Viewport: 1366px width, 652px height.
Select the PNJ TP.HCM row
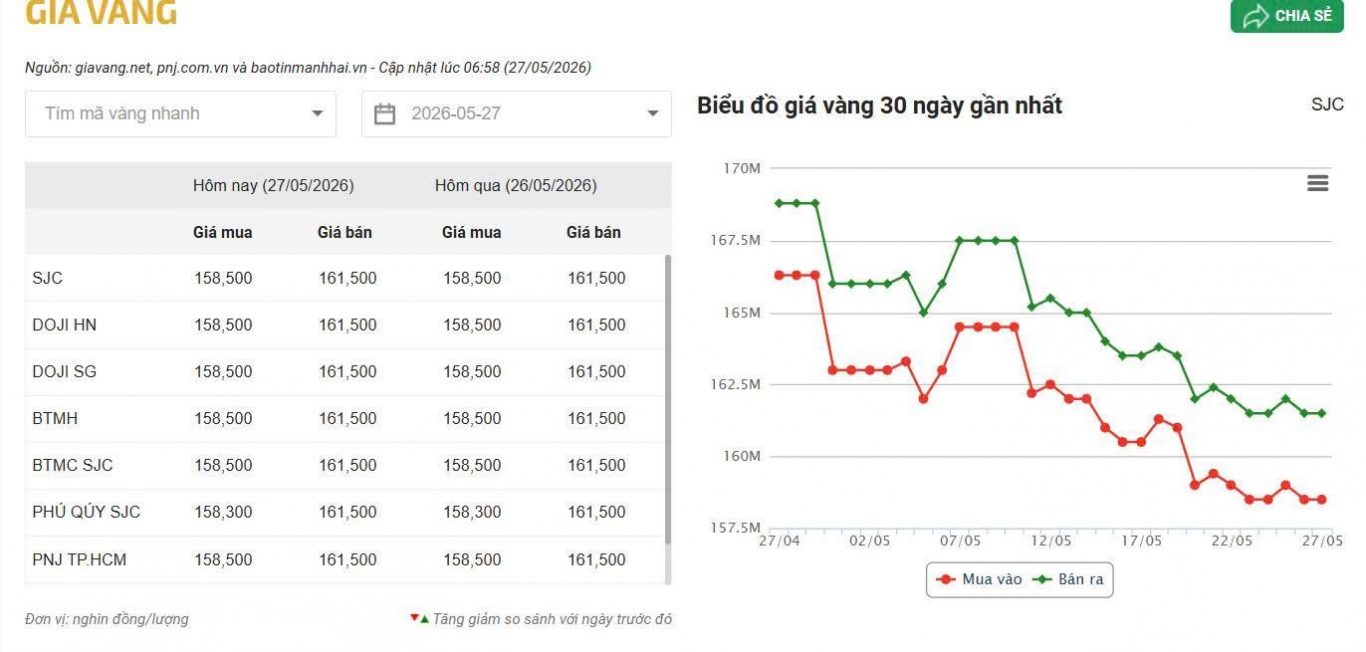pos(345,559)
